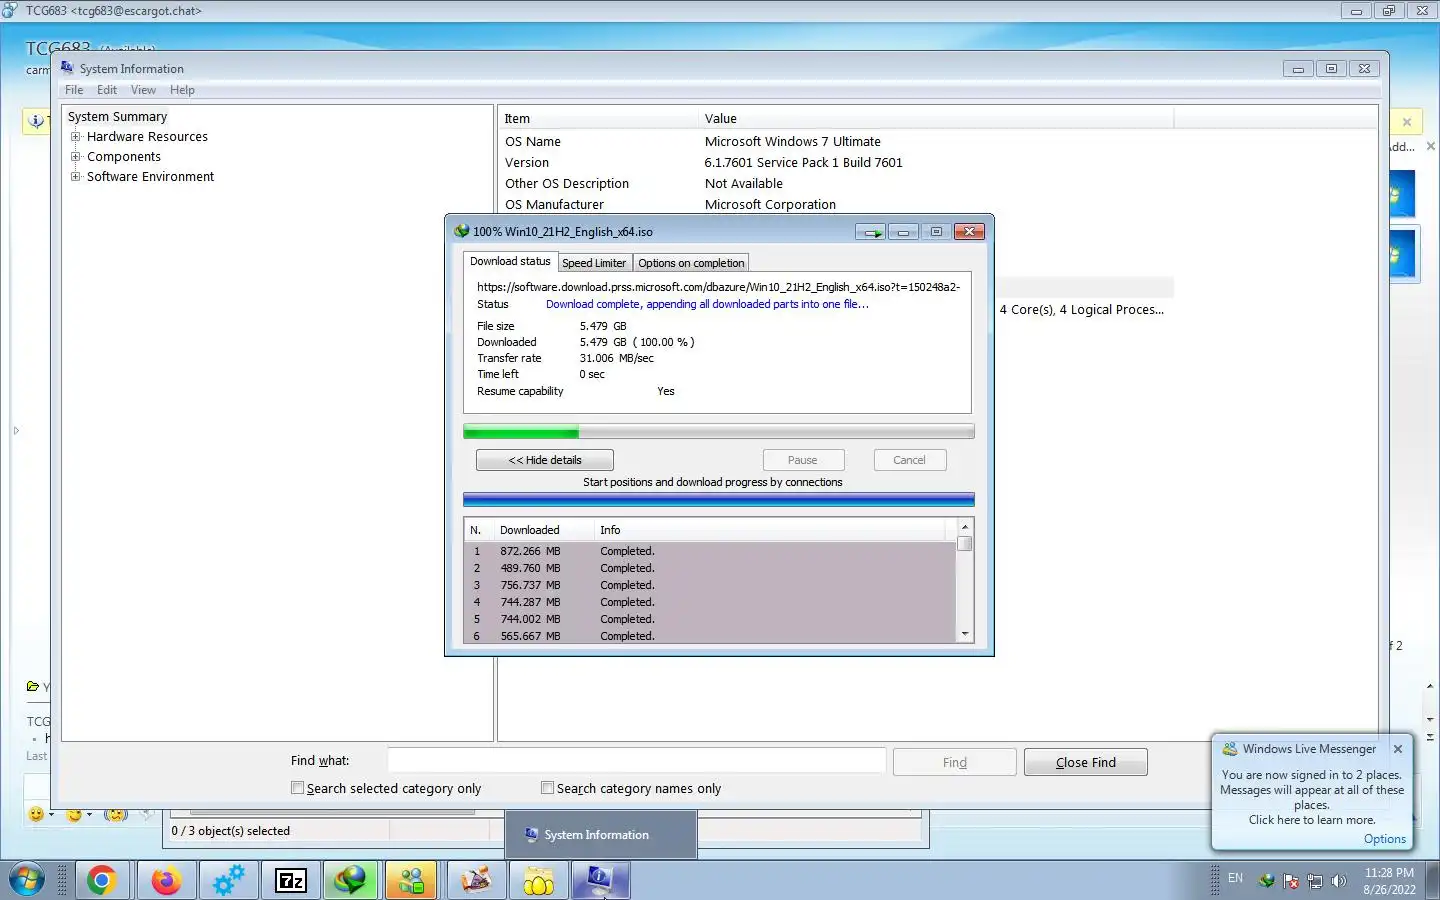Open the Edit menu in System Information

click(x=107, y=90)
